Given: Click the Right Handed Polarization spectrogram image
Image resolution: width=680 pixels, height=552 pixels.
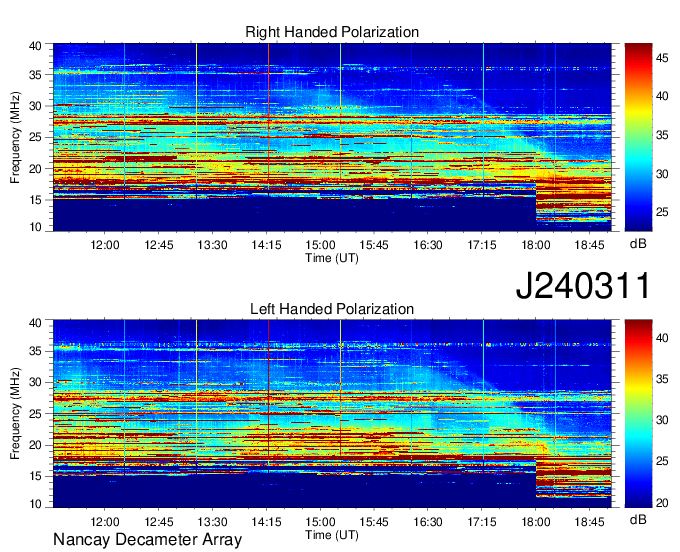Looking at the screenshot, I should (x=332, y=137).
